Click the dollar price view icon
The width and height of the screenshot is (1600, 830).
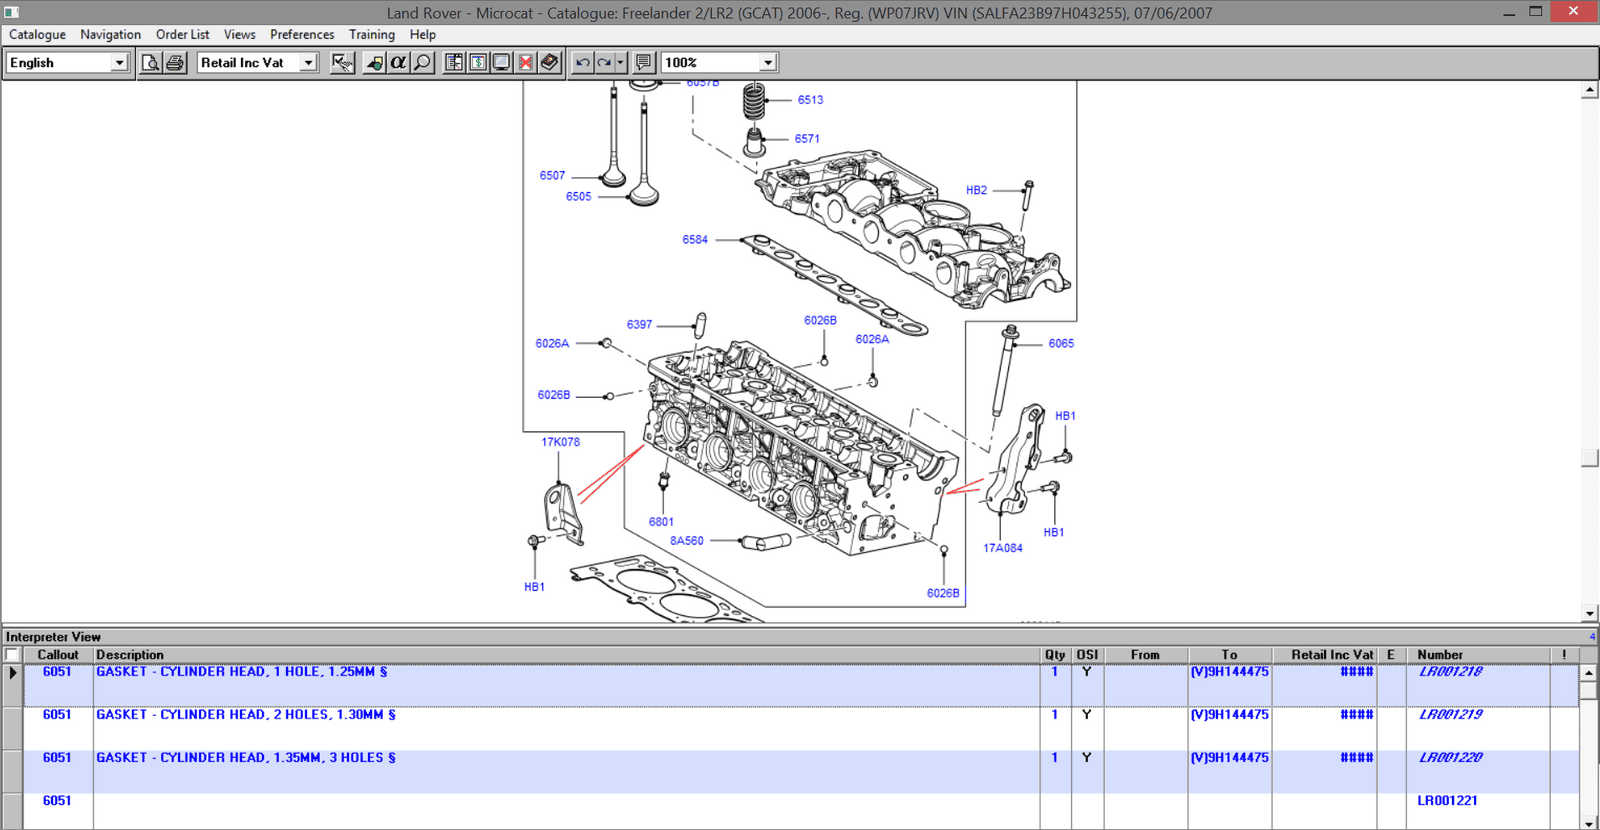tap(478, 63)
